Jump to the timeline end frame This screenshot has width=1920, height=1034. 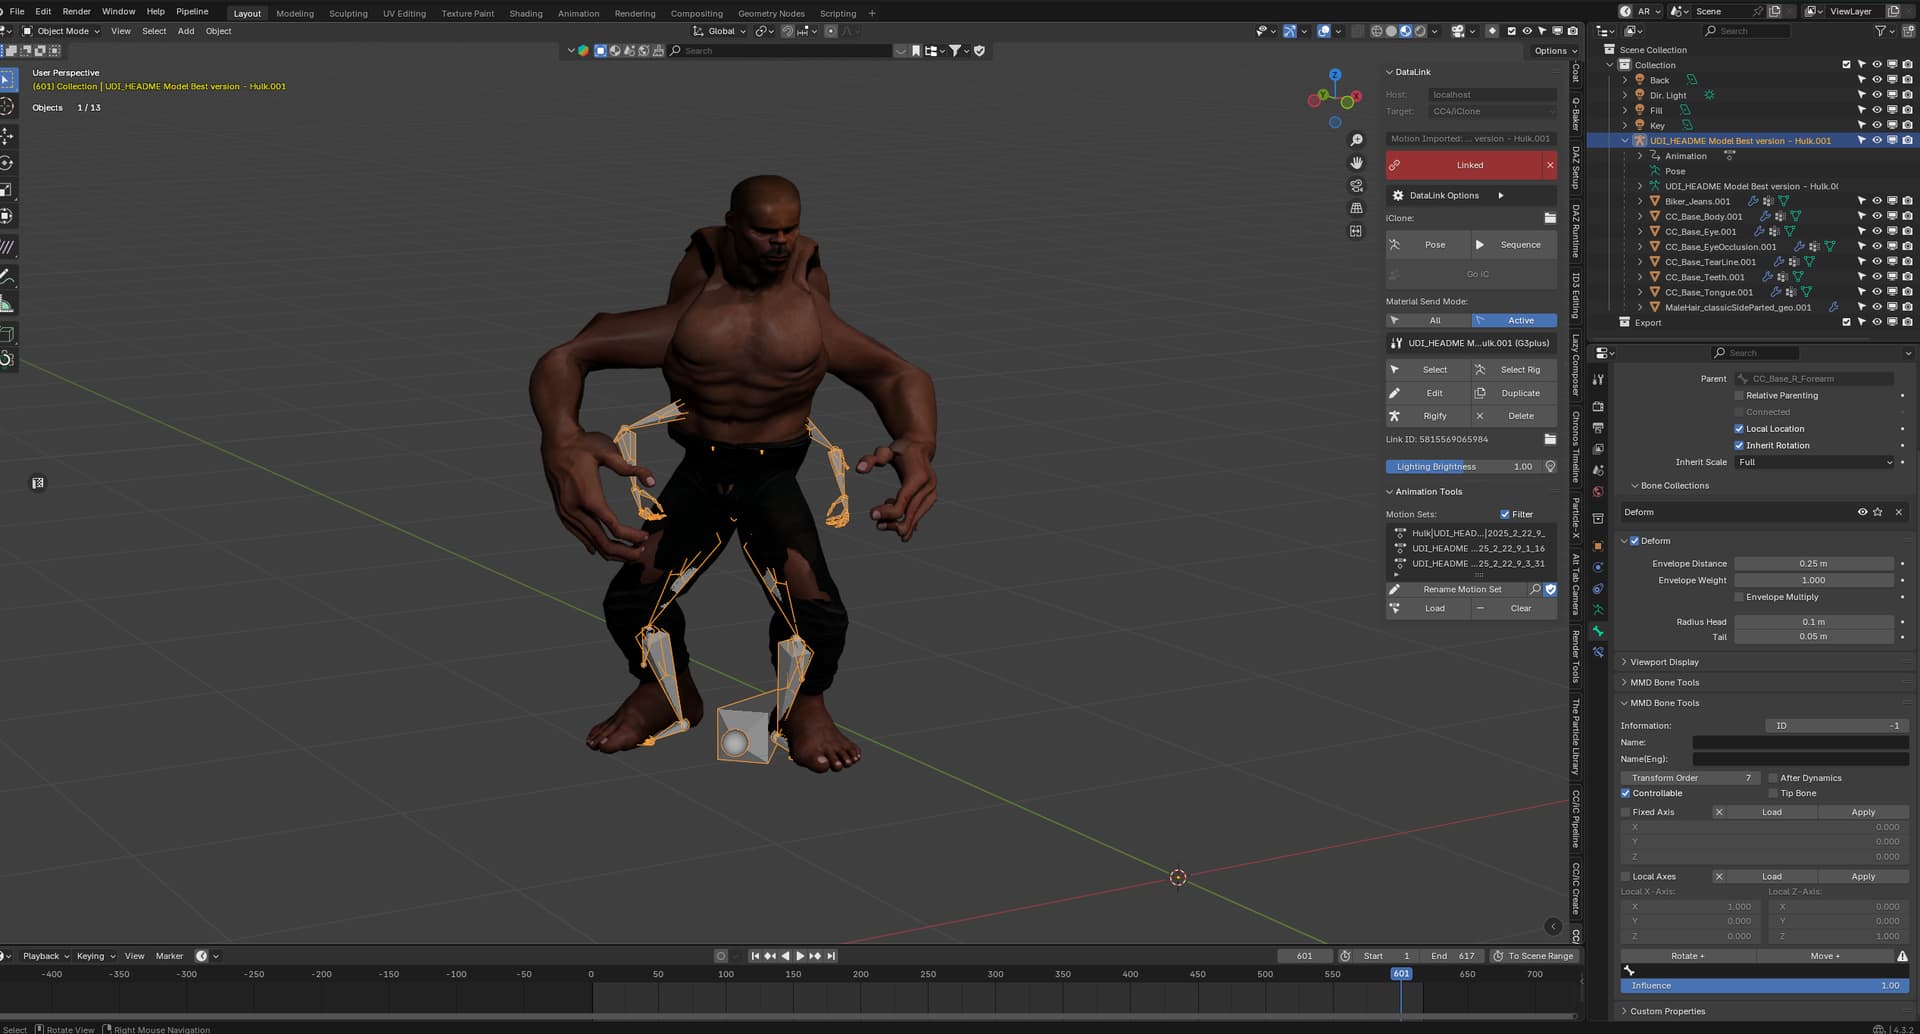829,956
